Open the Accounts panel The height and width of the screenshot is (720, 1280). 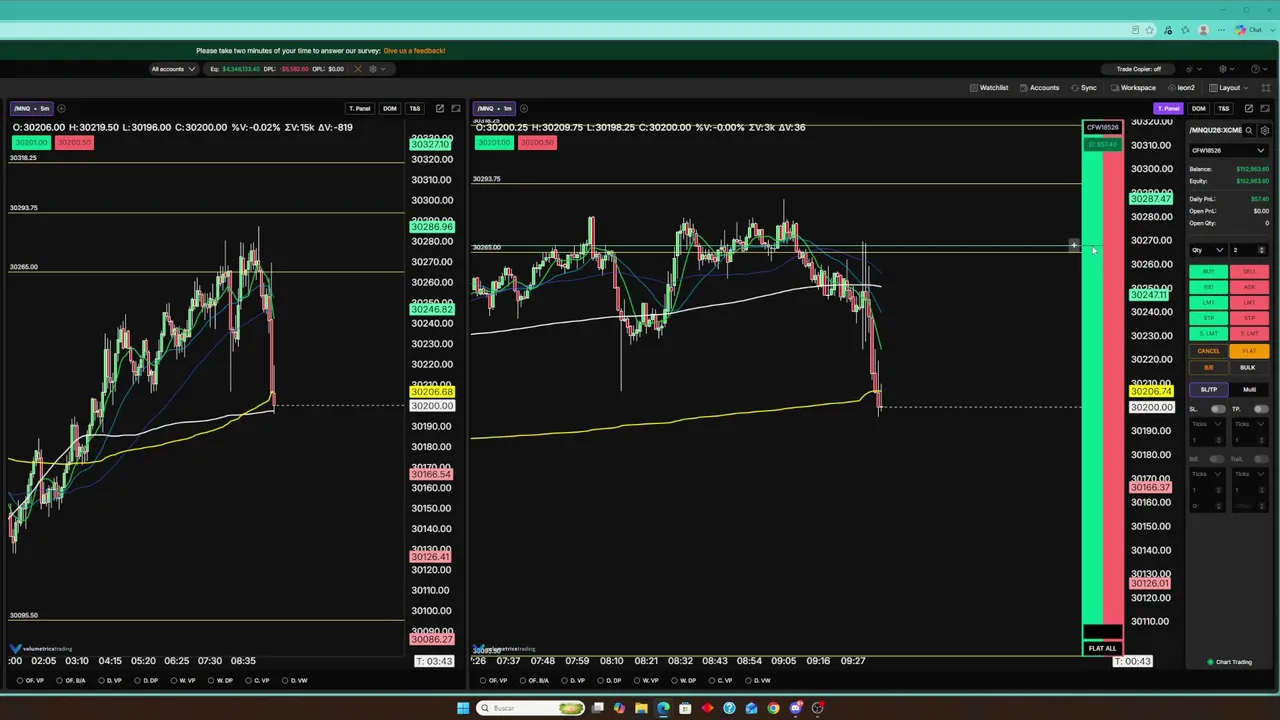(x=1040, y=88)
